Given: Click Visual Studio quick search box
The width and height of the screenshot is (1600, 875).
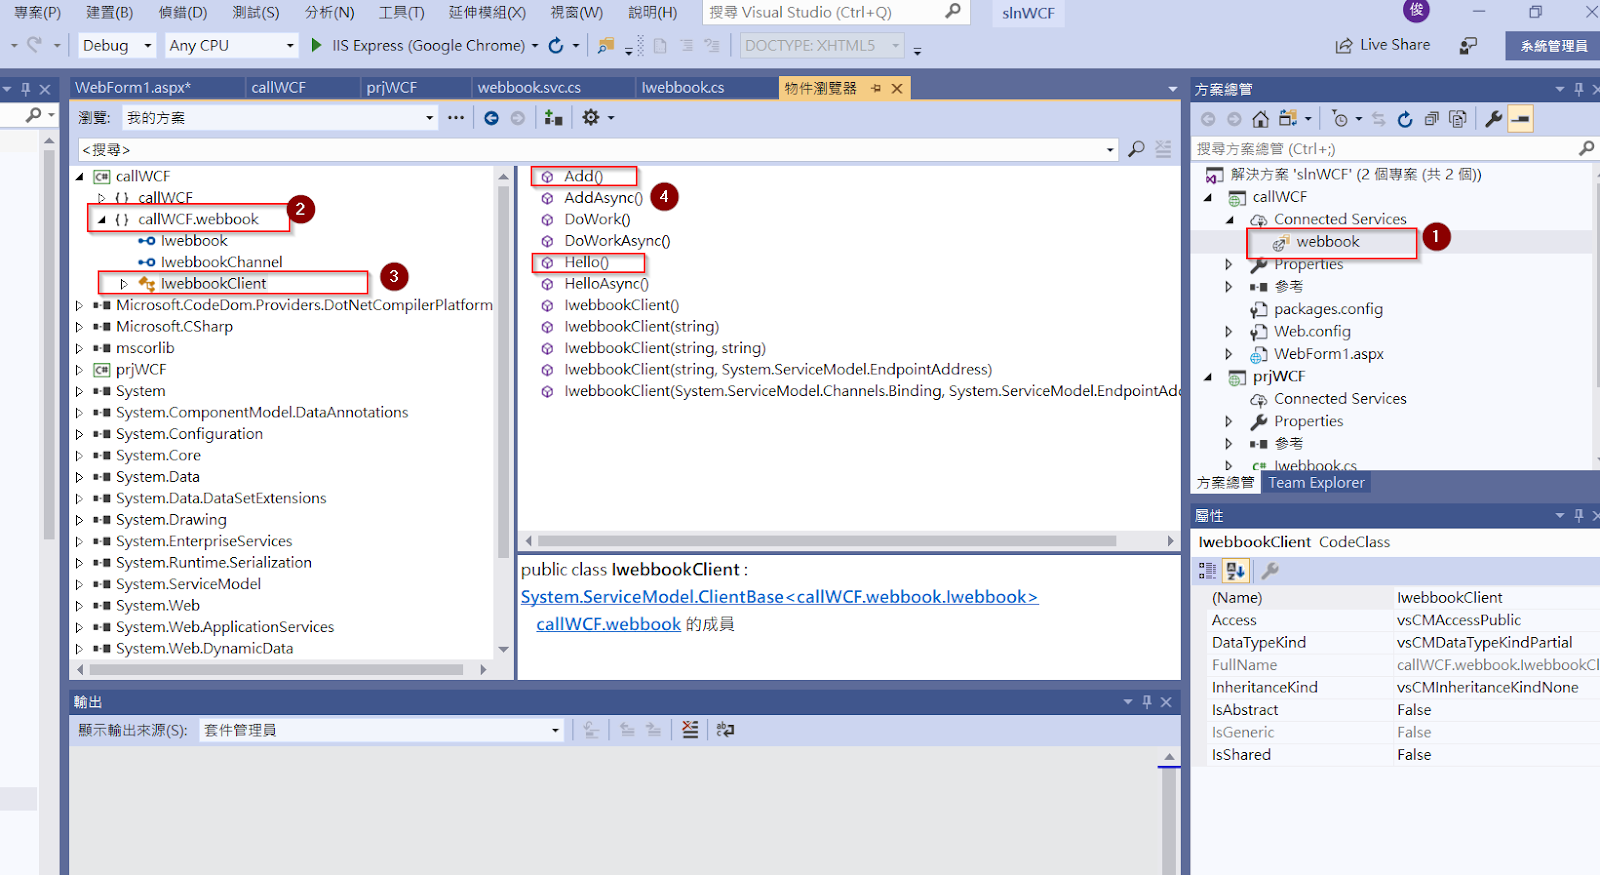Looking at the screenshot, I should (x=822, y=12).
